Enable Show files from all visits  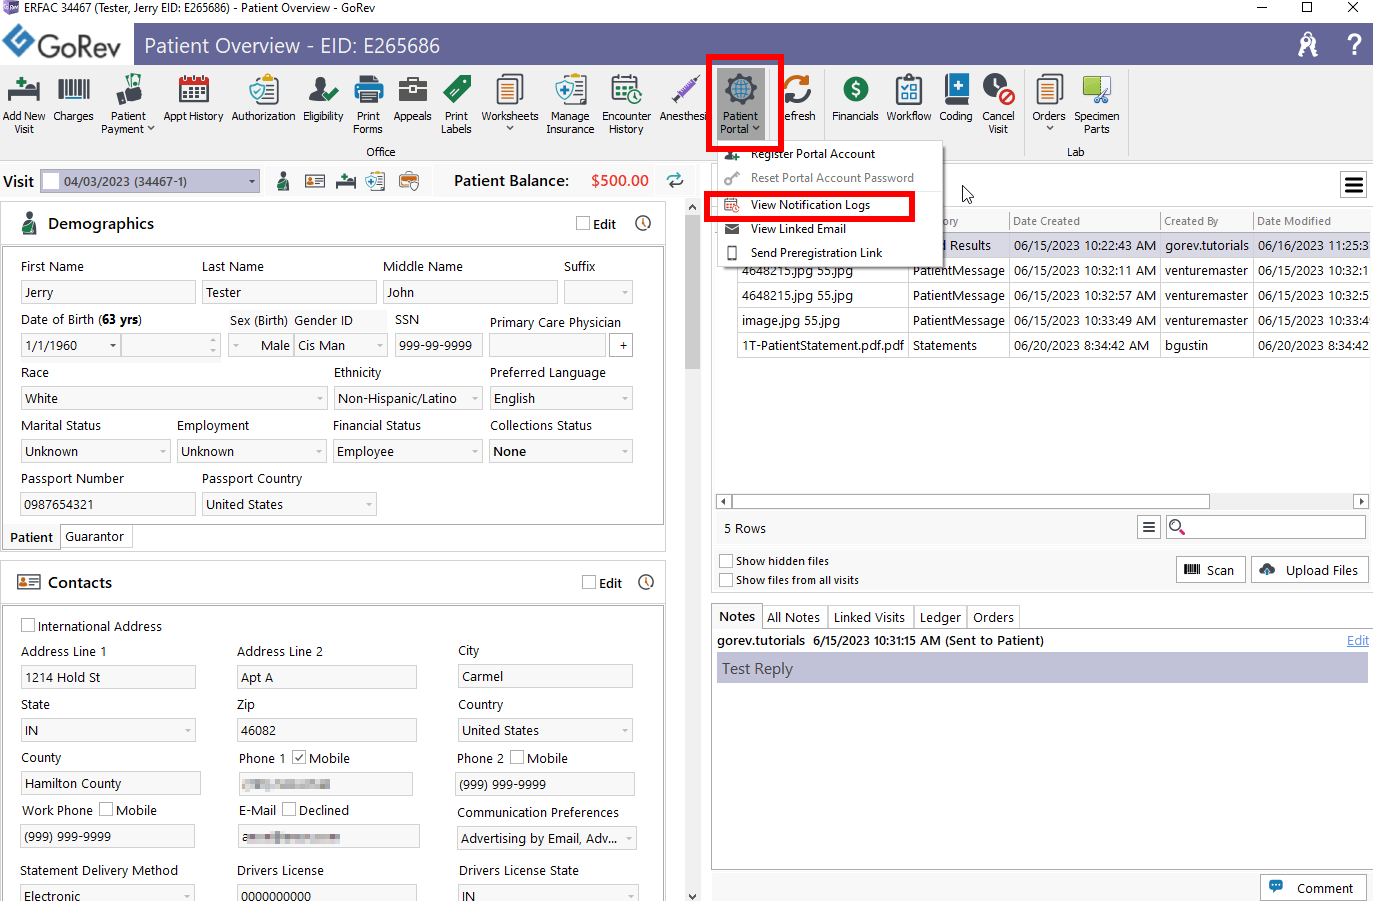[726, 580]
